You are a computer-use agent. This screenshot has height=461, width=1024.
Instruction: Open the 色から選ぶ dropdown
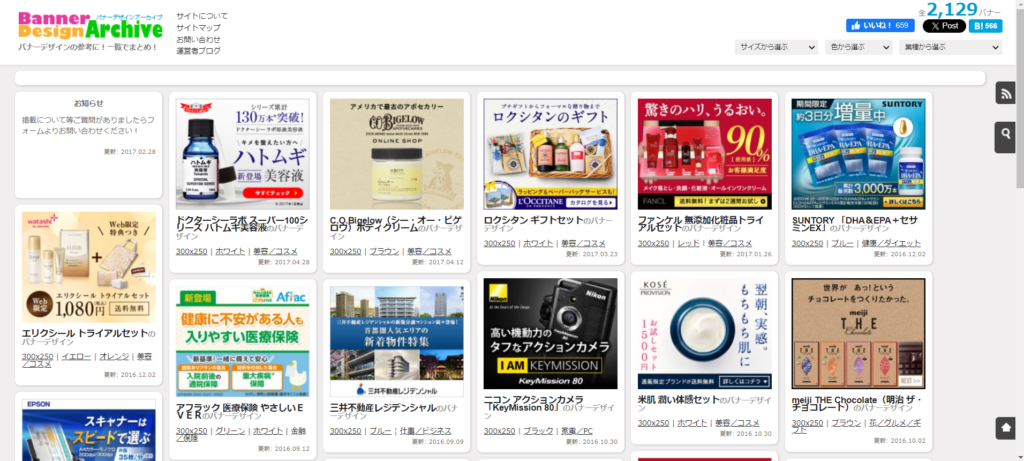coord(859,47)
